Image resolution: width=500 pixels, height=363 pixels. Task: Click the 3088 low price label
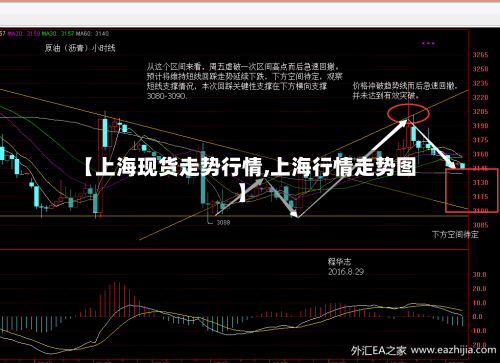pyautogui.click(x=223, y=222)
